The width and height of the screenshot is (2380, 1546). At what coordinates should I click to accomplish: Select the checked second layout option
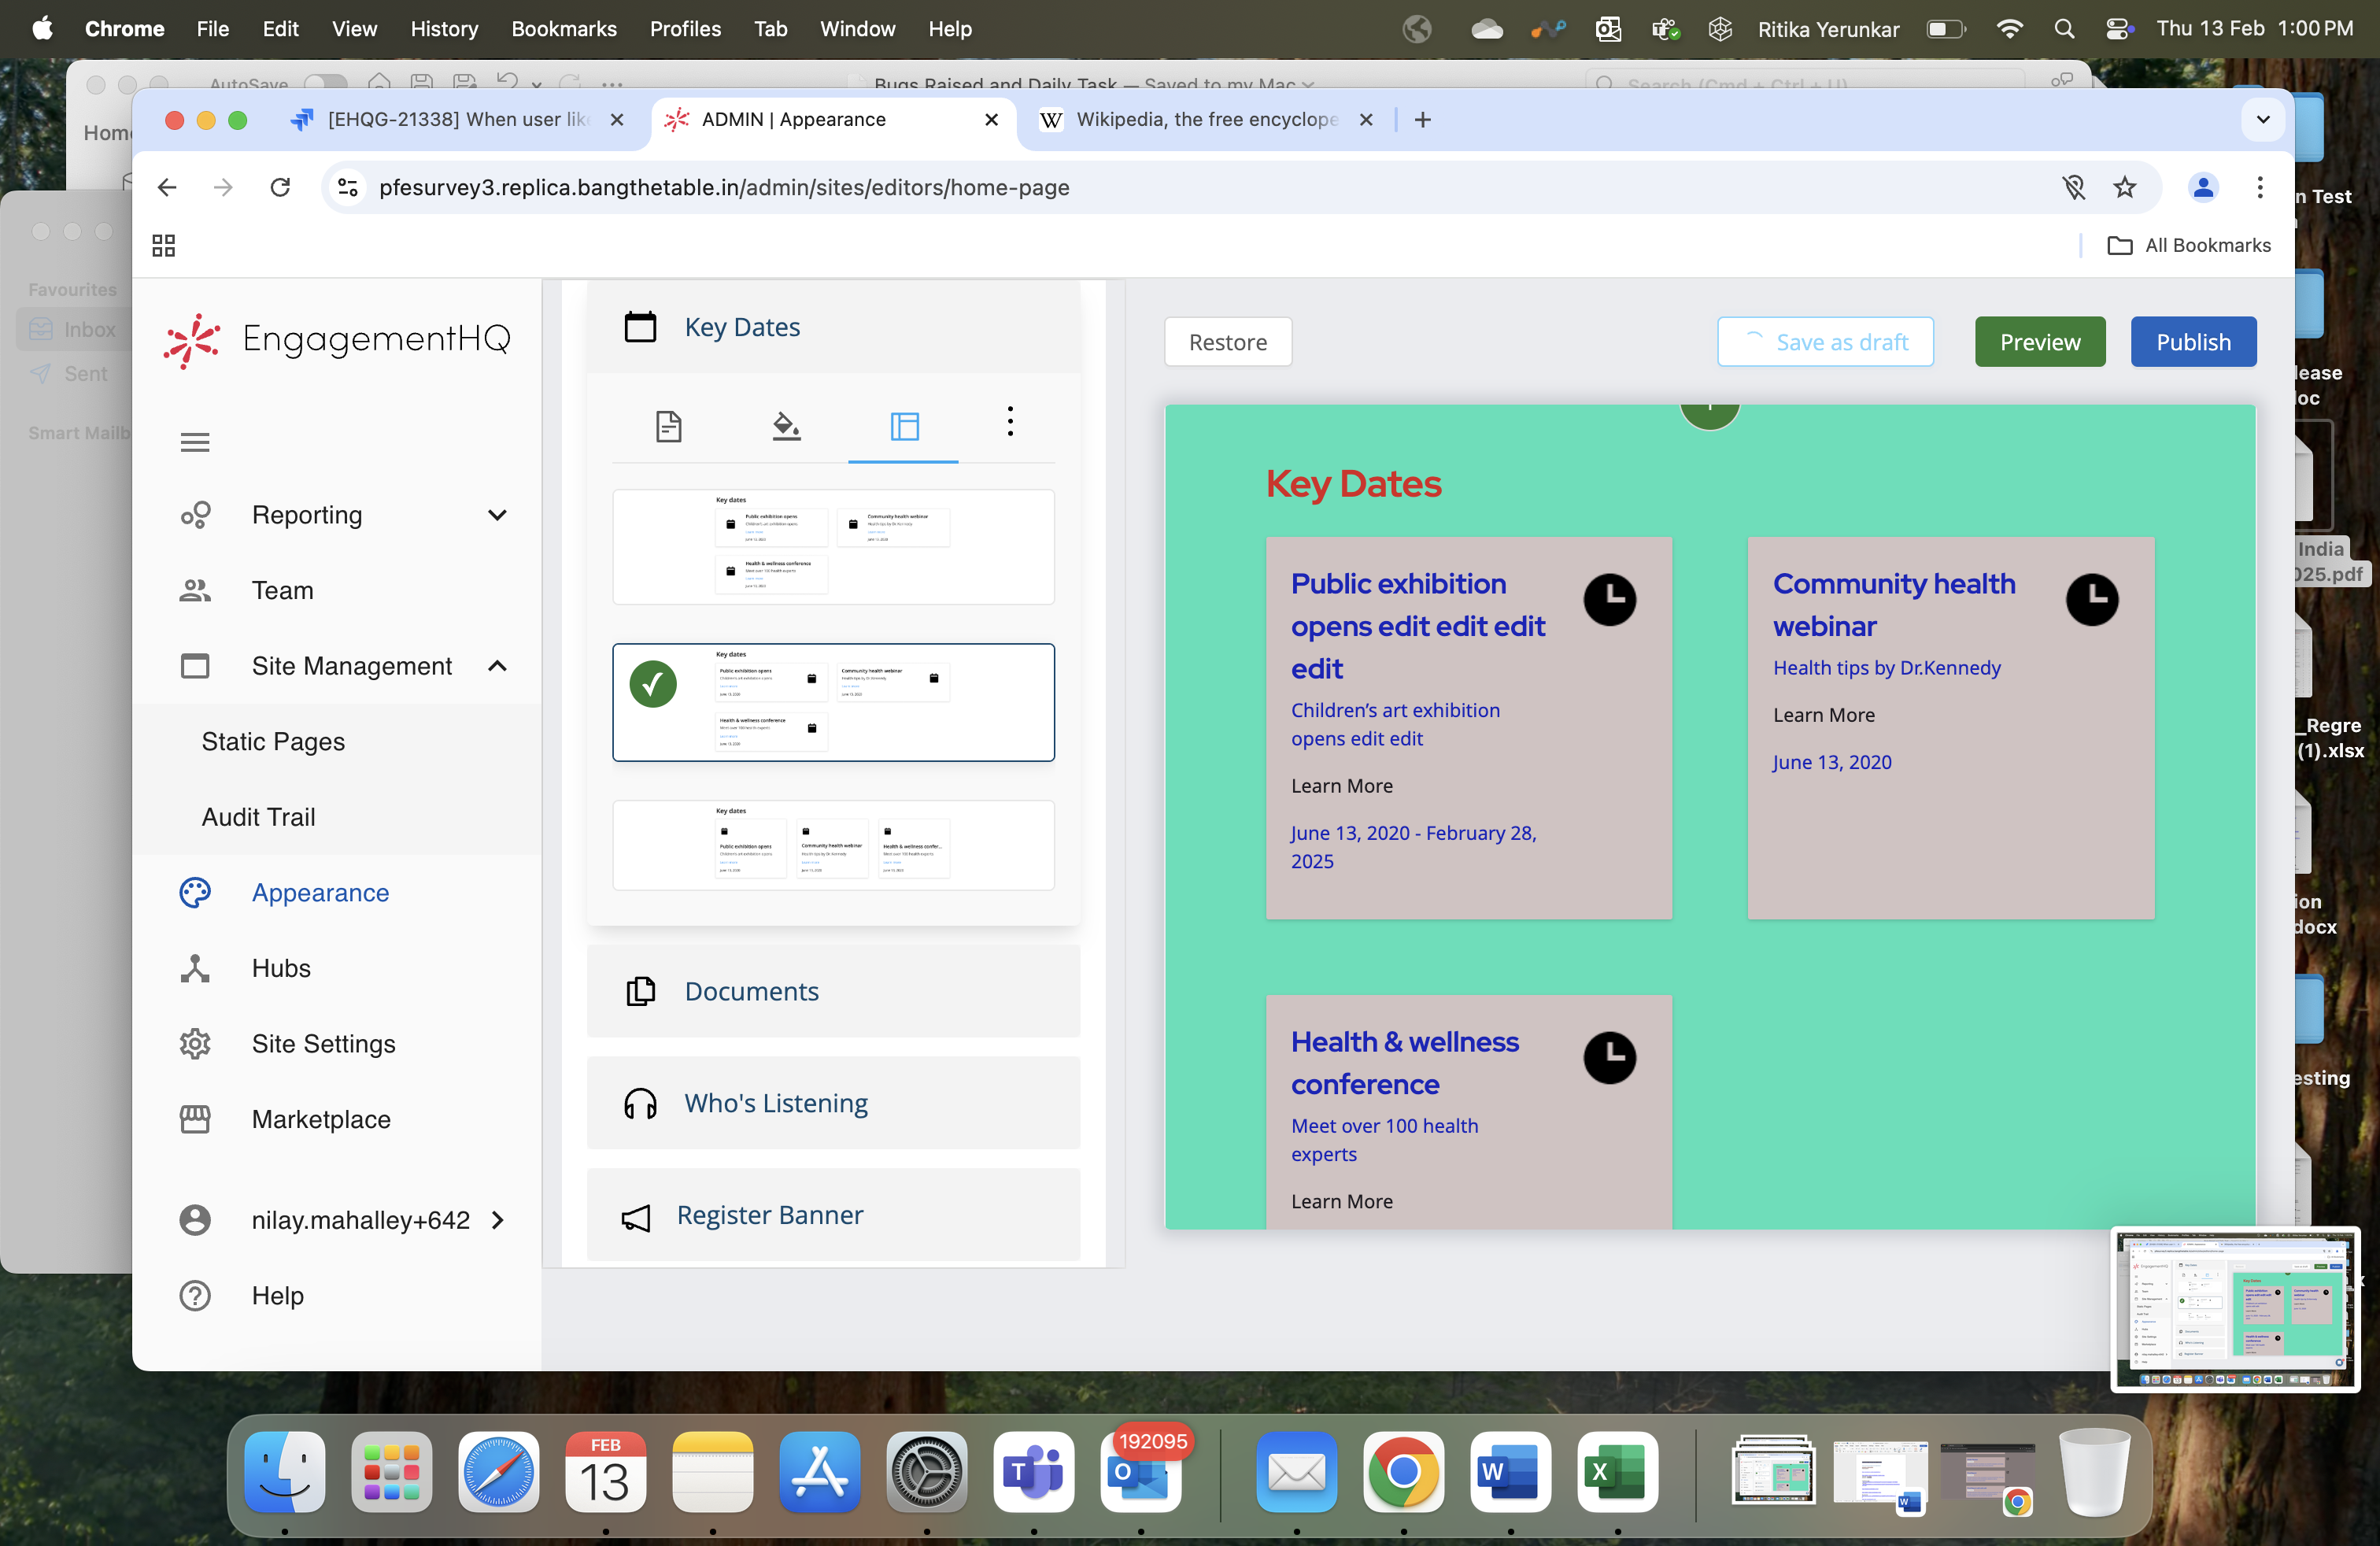[x=833, y=702]
